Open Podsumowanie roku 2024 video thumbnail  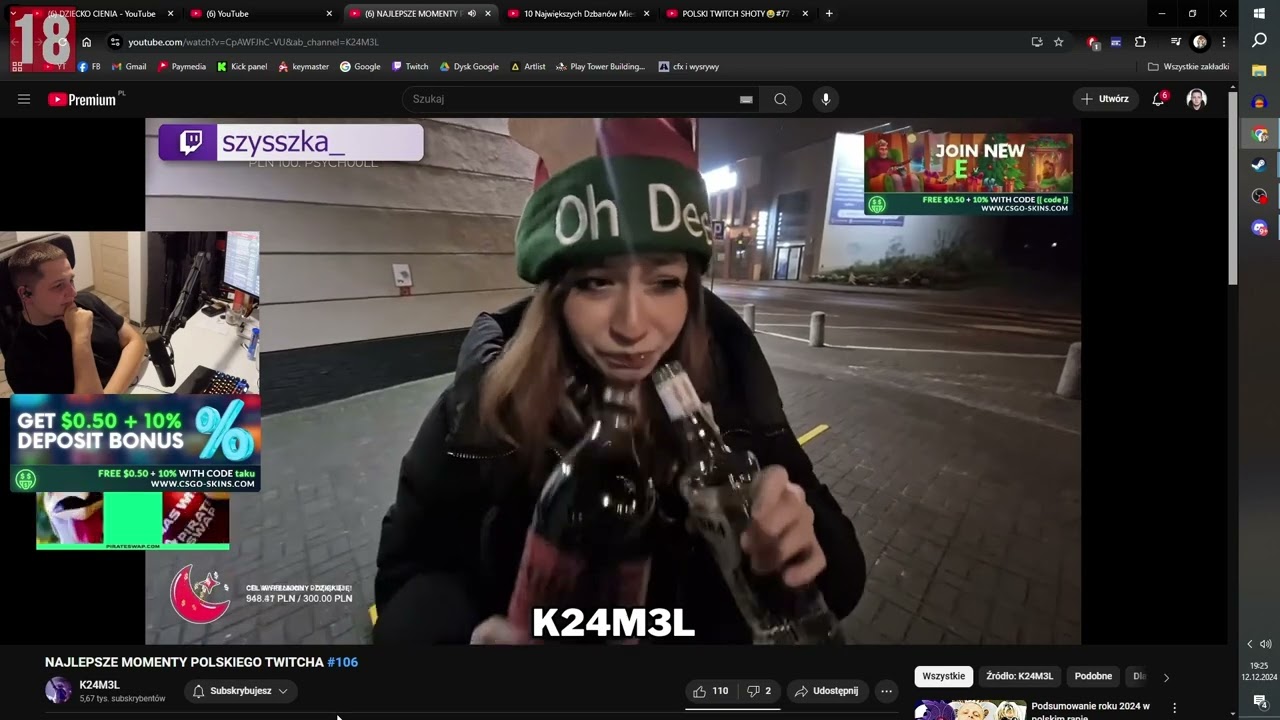pos(970,709)
